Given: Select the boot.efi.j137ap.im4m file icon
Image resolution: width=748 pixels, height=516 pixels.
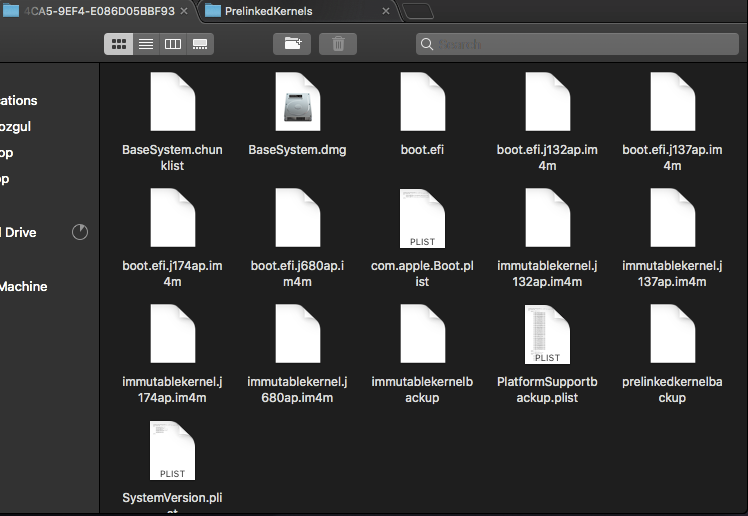Looking at the screenshot, I should point(673,102).
